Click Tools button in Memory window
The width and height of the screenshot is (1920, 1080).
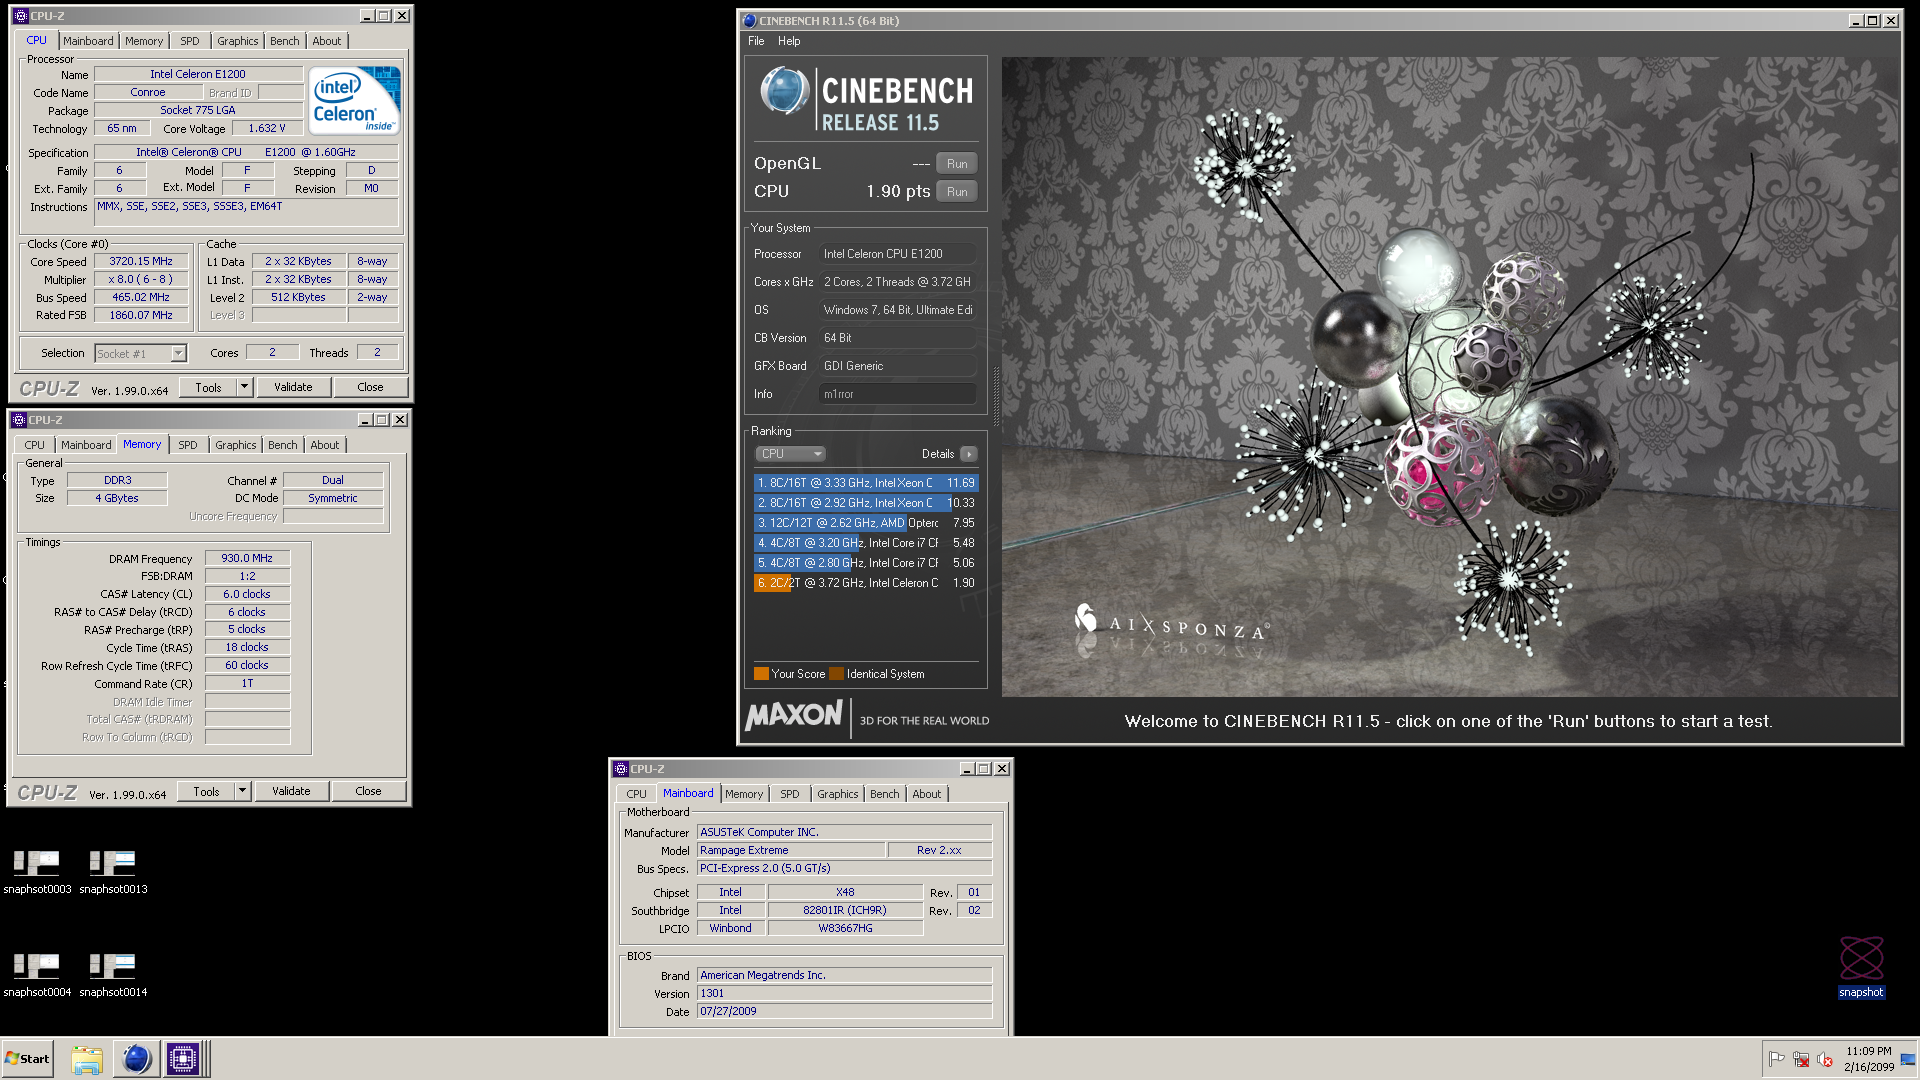[206, 791]
